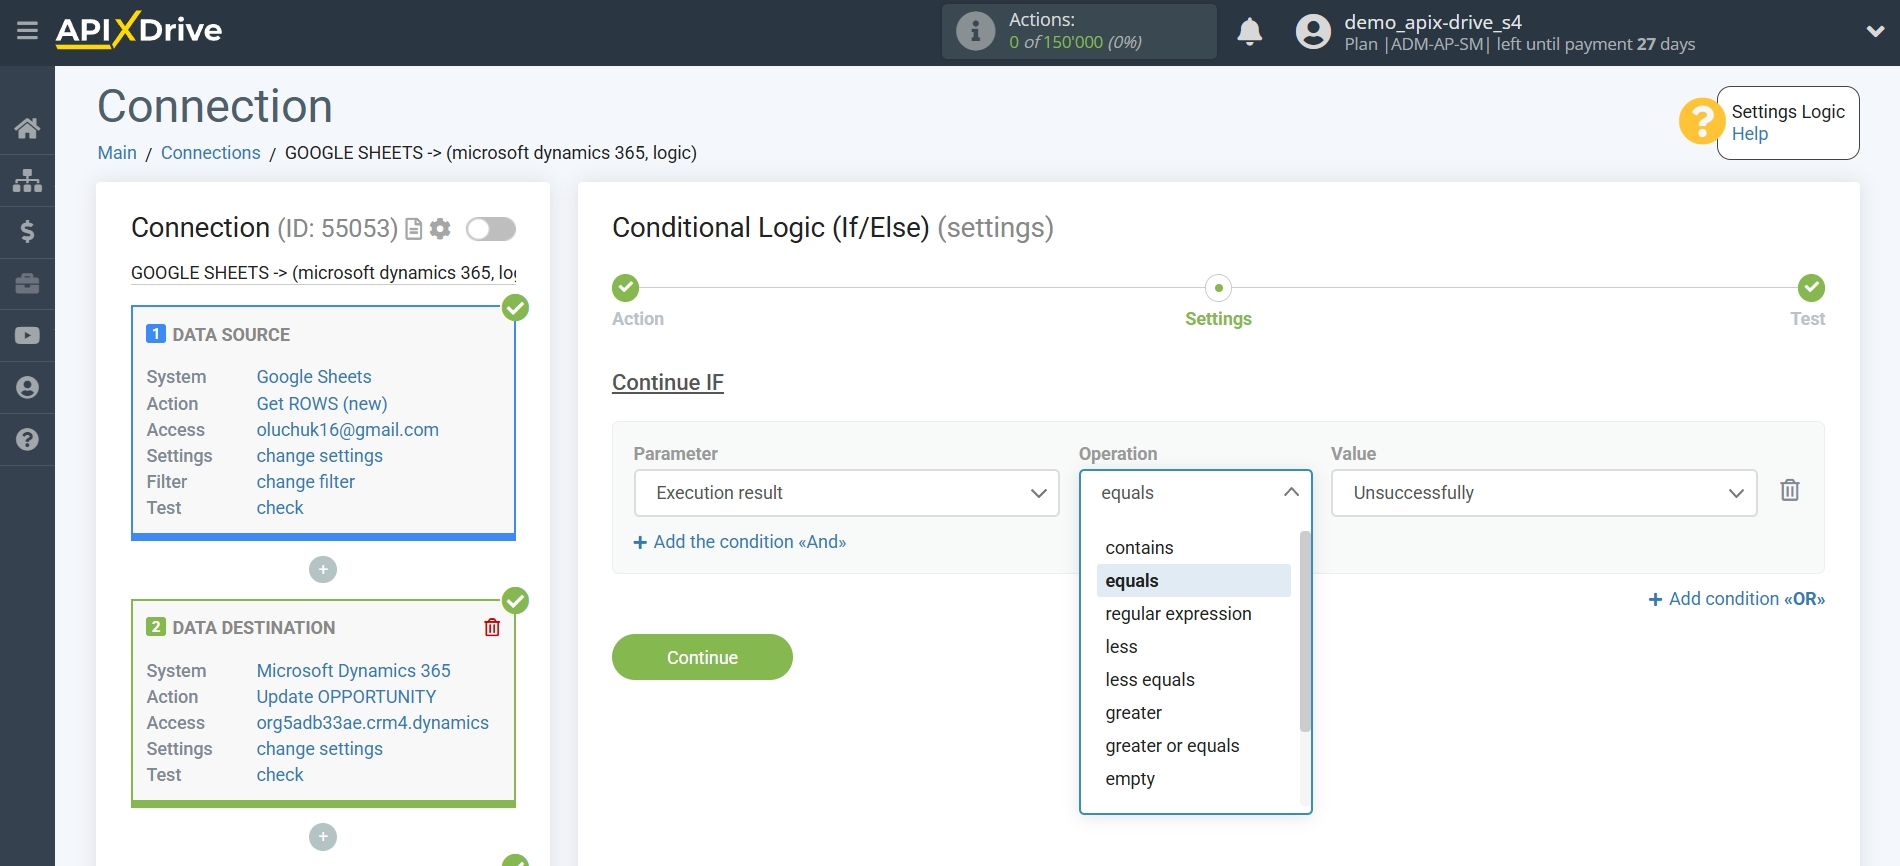Viewport: 1900px width, 866px height.
Task: Click the 'change filter' link
Action: pyautogui.click(x=306, y=482)
